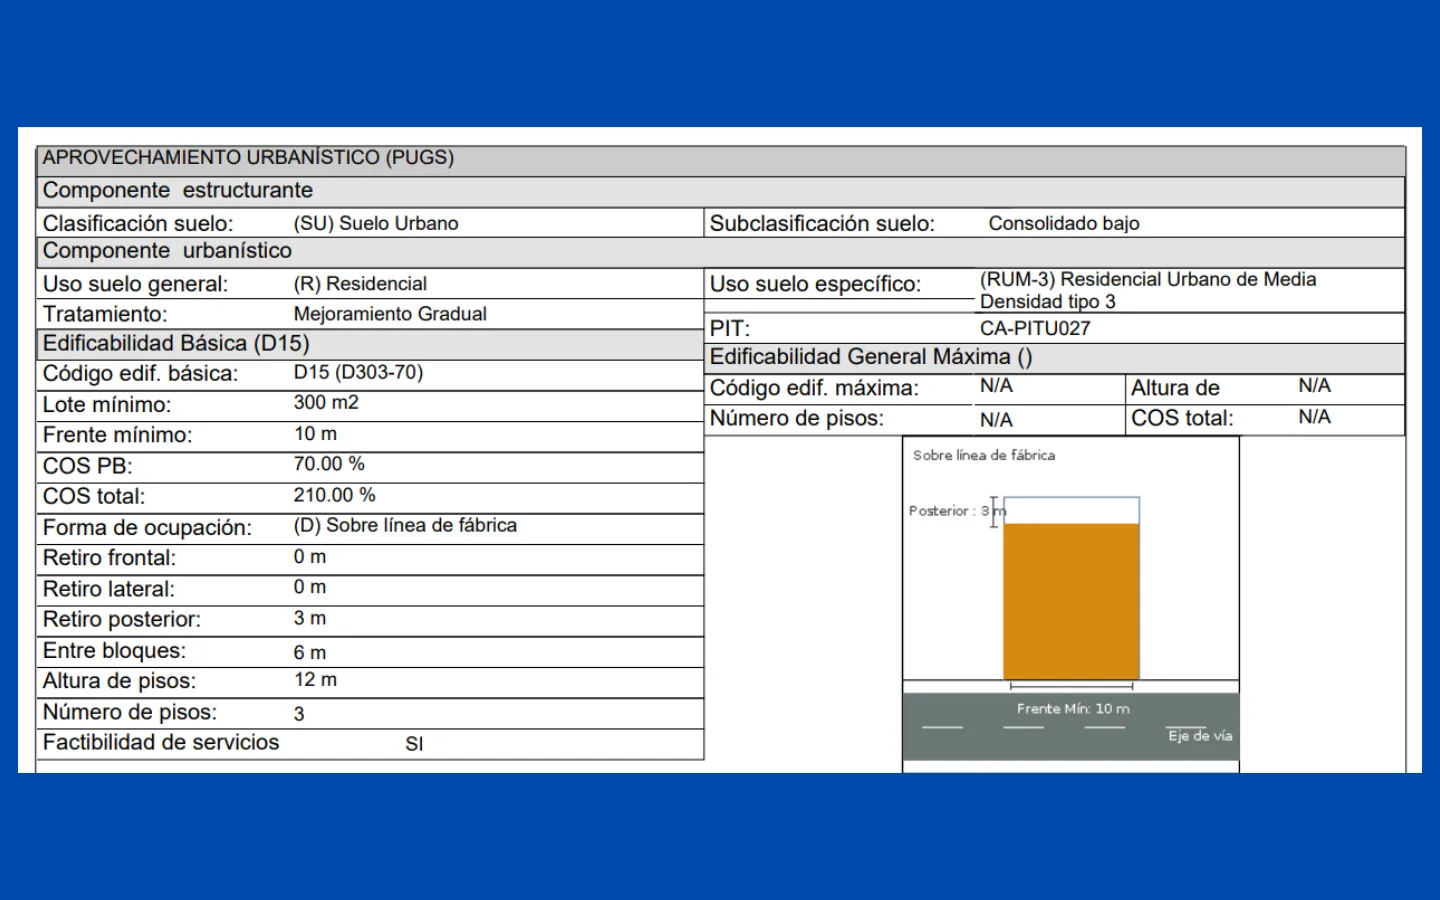The image size is (1440, 900).
Task: Select the 'SI' factibilidad value
Action: pos(414,744)
